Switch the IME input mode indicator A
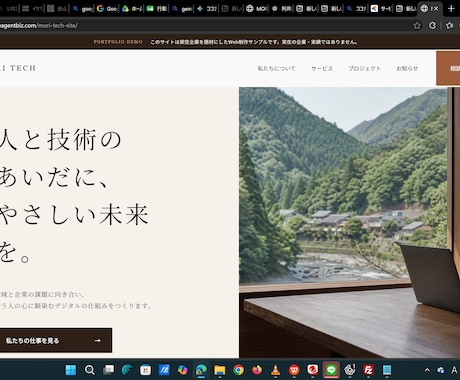The width and height of the screenshot is (460, 380). 454,370
